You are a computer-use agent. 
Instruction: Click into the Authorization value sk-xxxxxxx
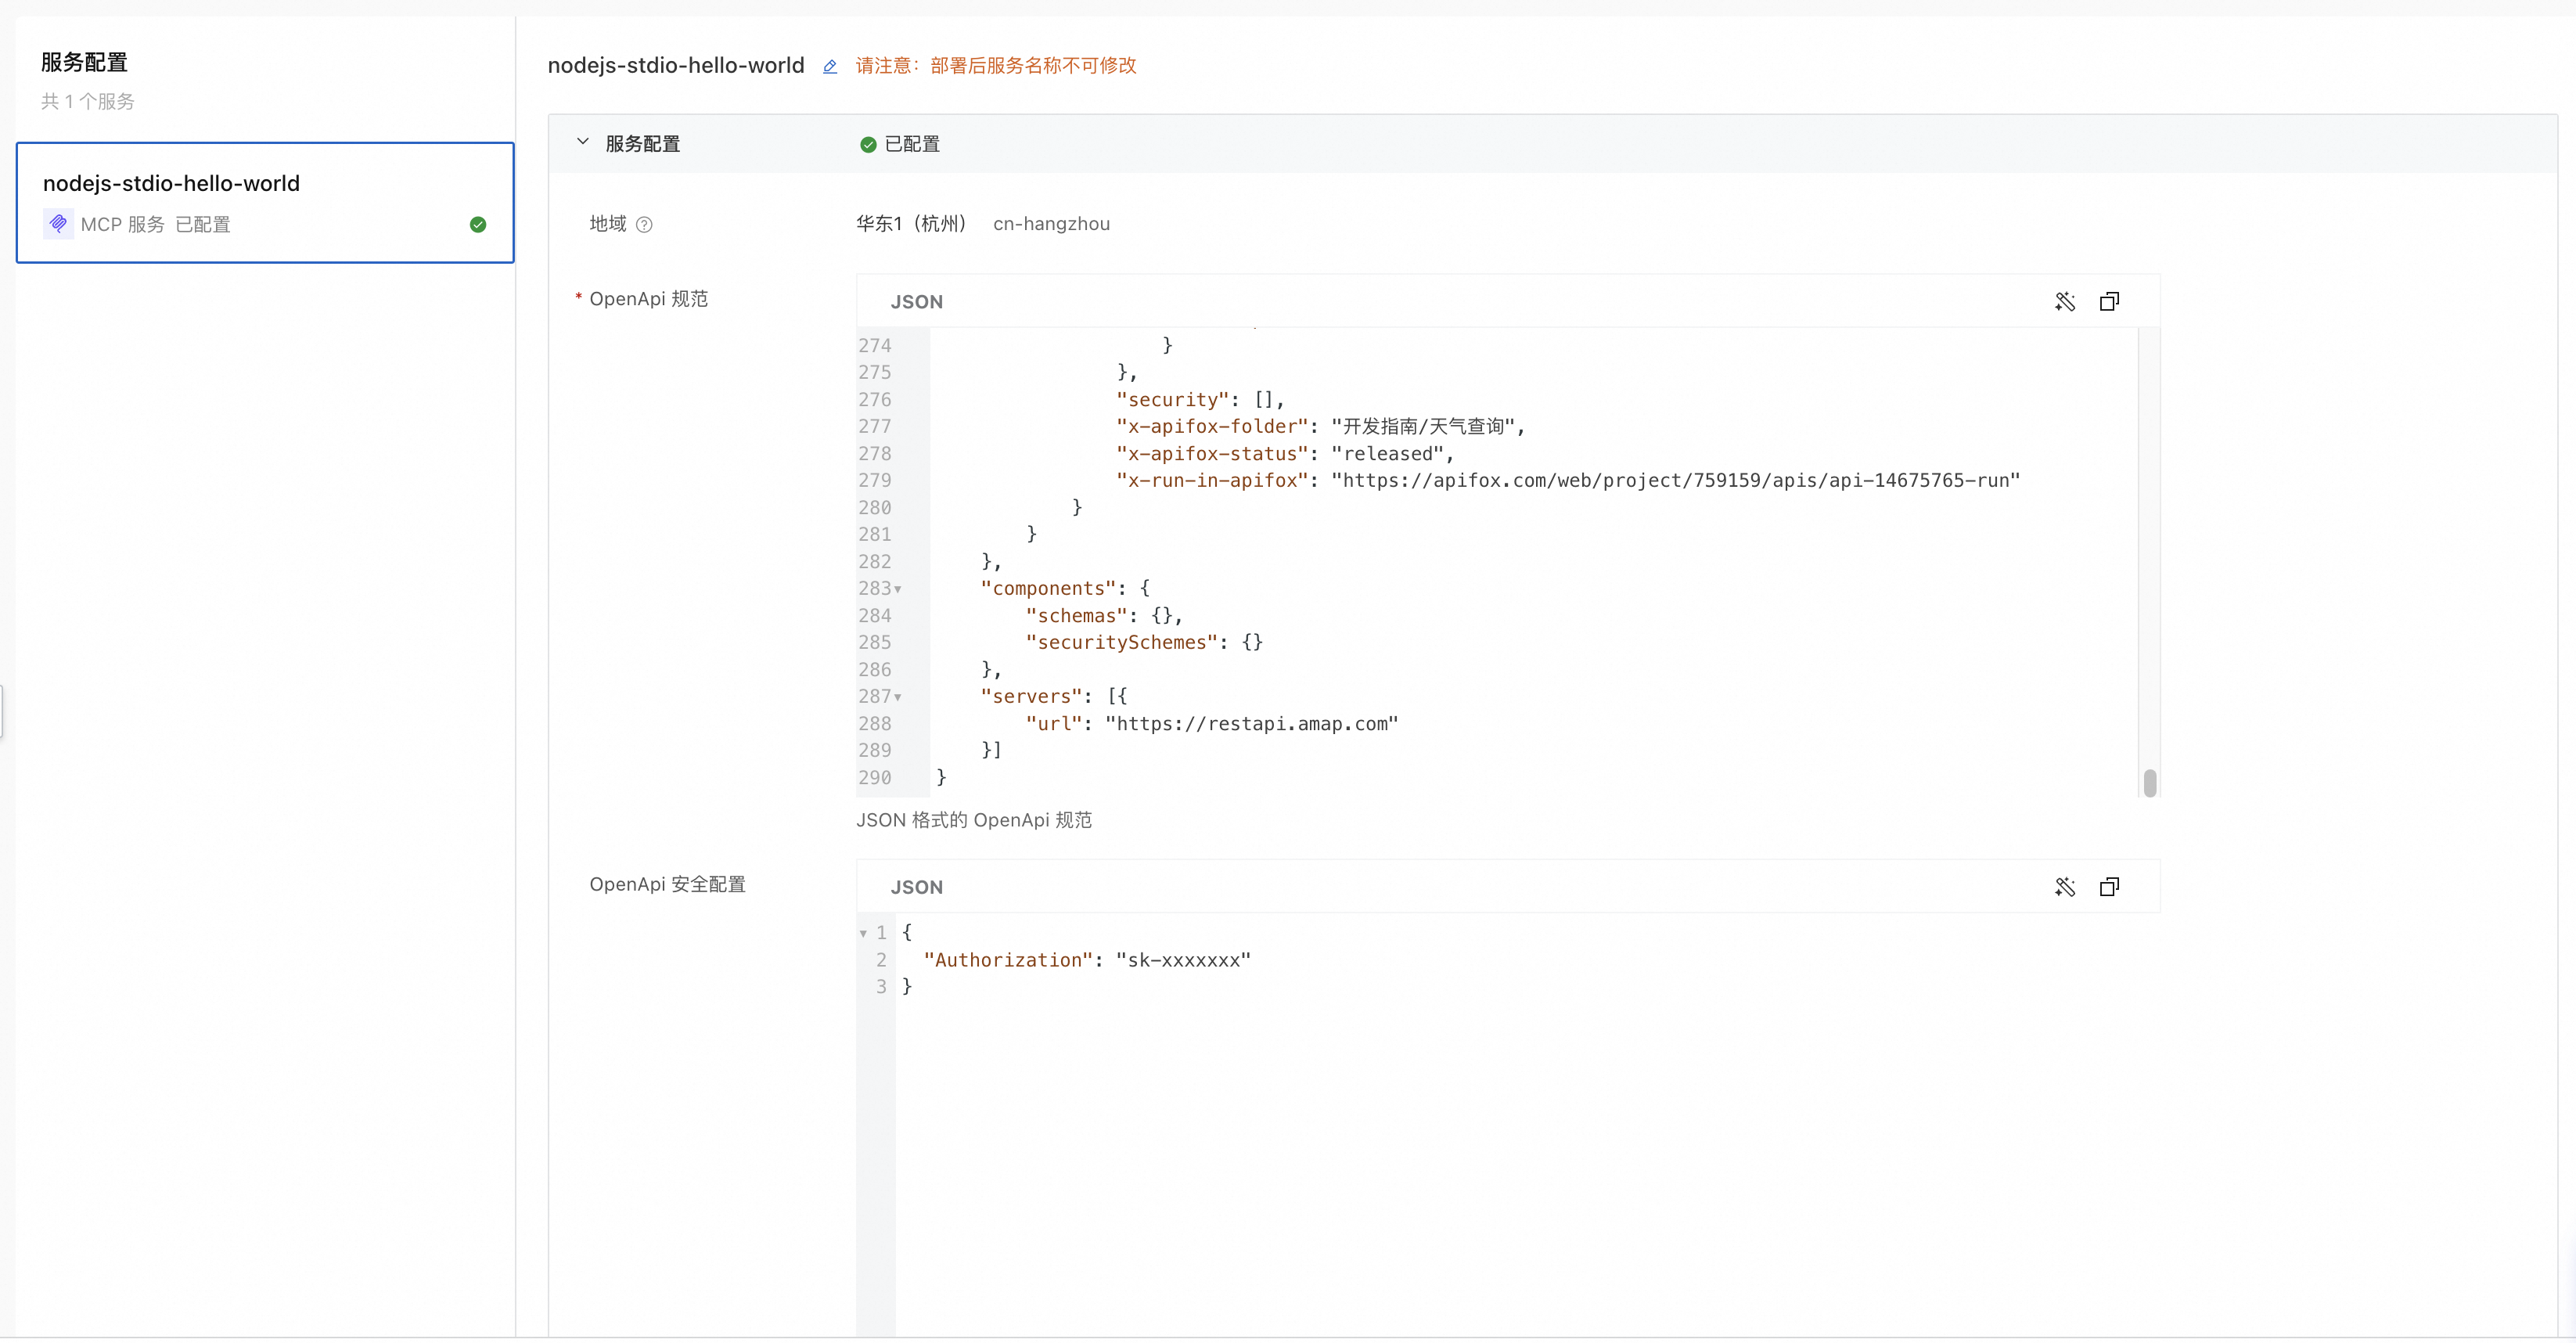click(1183, 961)
